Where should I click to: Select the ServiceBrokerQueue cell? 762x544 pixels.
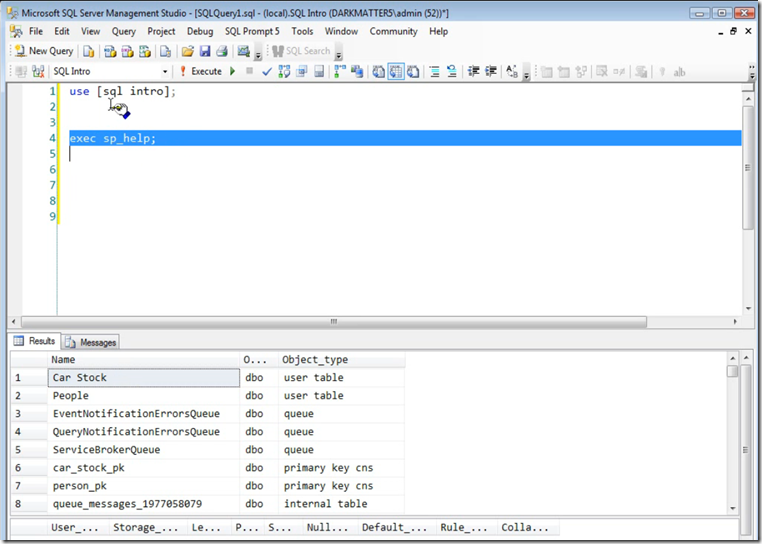coord(144,450)
